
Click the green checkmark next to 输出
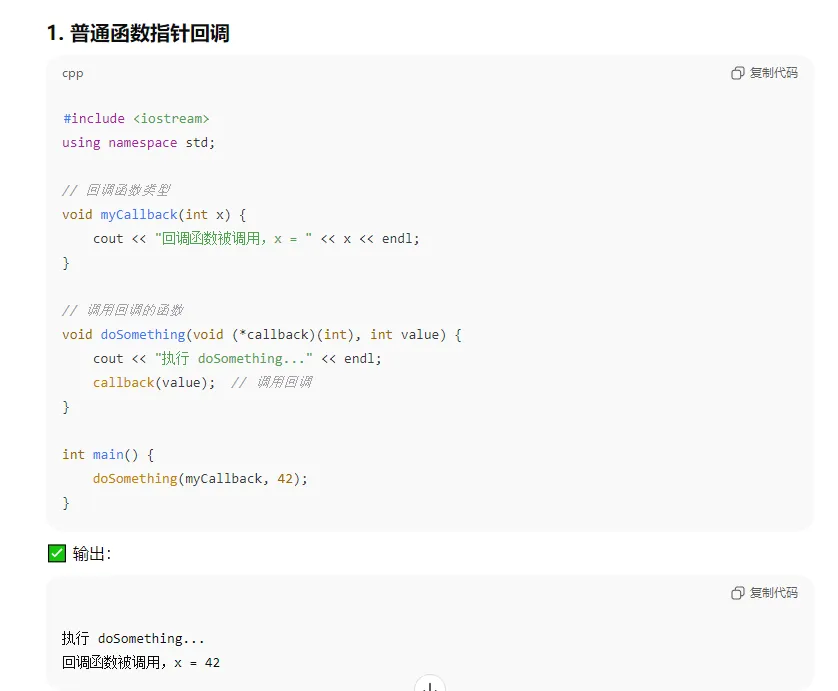(x=57, y=553)
